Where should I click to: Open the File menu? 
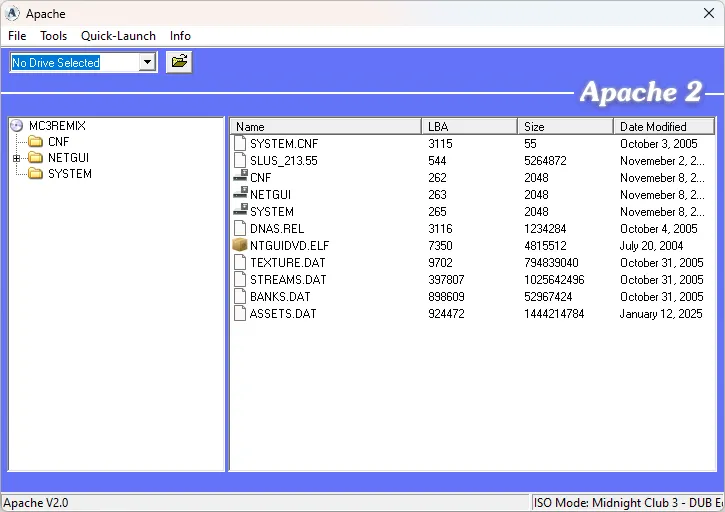coord(17,36)
